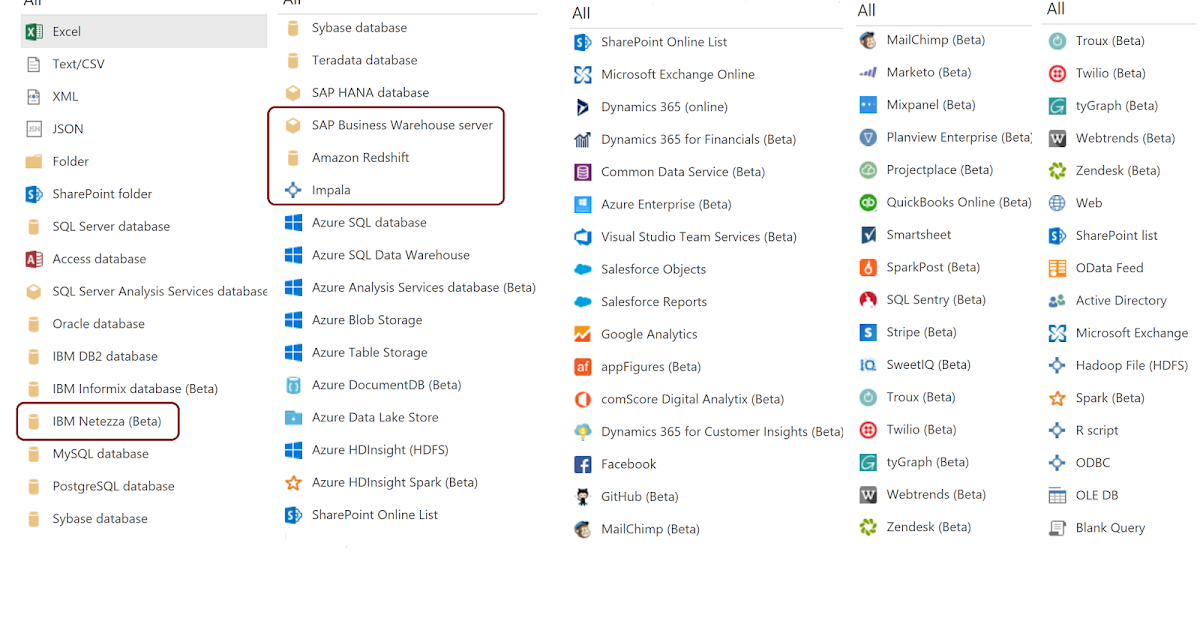Click the first All category header

pos(30,5)
